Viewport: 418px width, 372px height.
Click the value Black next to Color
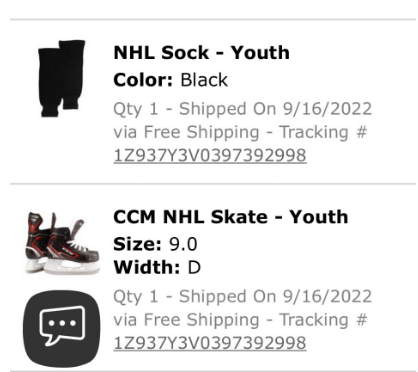204,80
